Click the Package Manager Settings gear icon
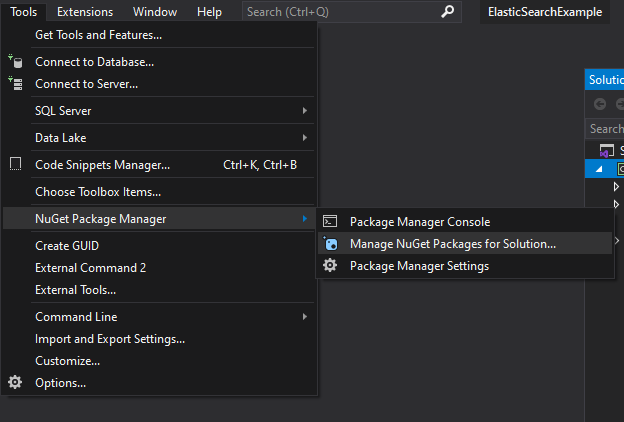The height and width of the screenshot is (422, 624). tap(330, 265)
